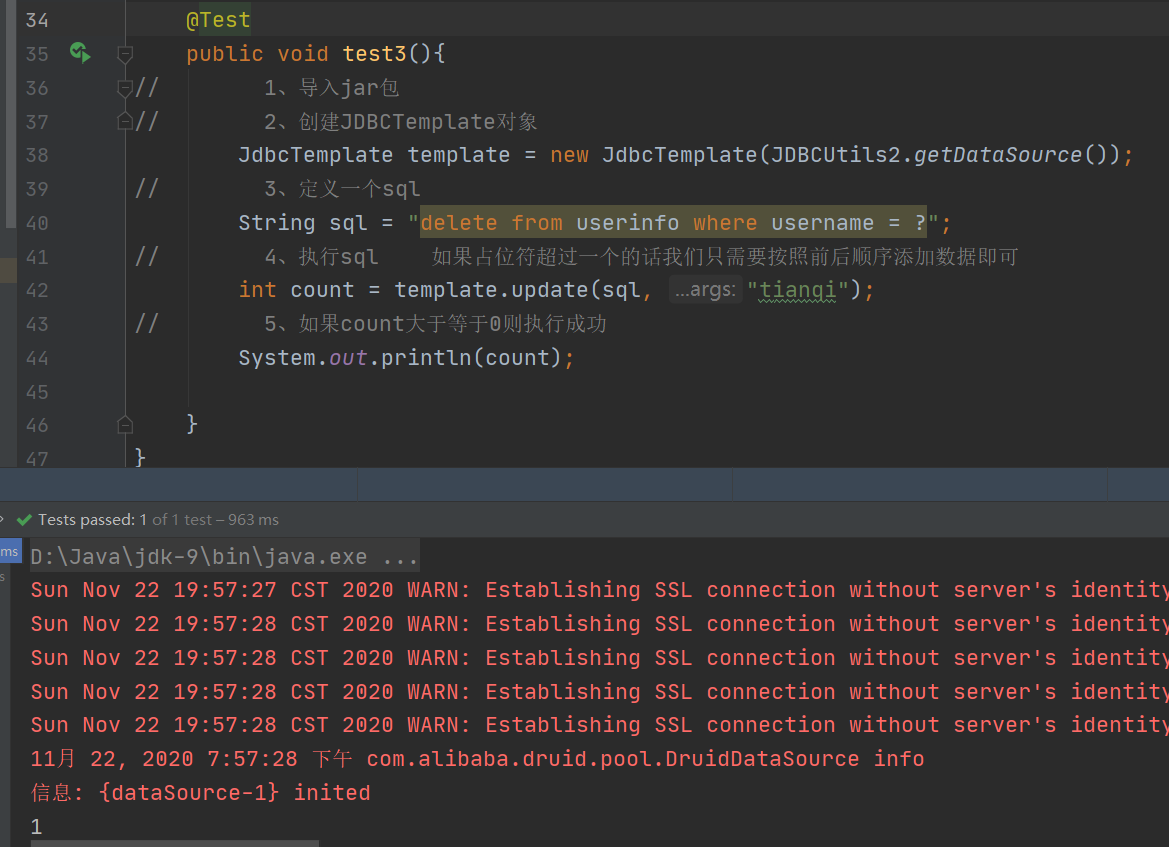This screenshot has height=847, width=1169.
Task: Collapse the test3 method fold marker
Action: tap(125, 54)
